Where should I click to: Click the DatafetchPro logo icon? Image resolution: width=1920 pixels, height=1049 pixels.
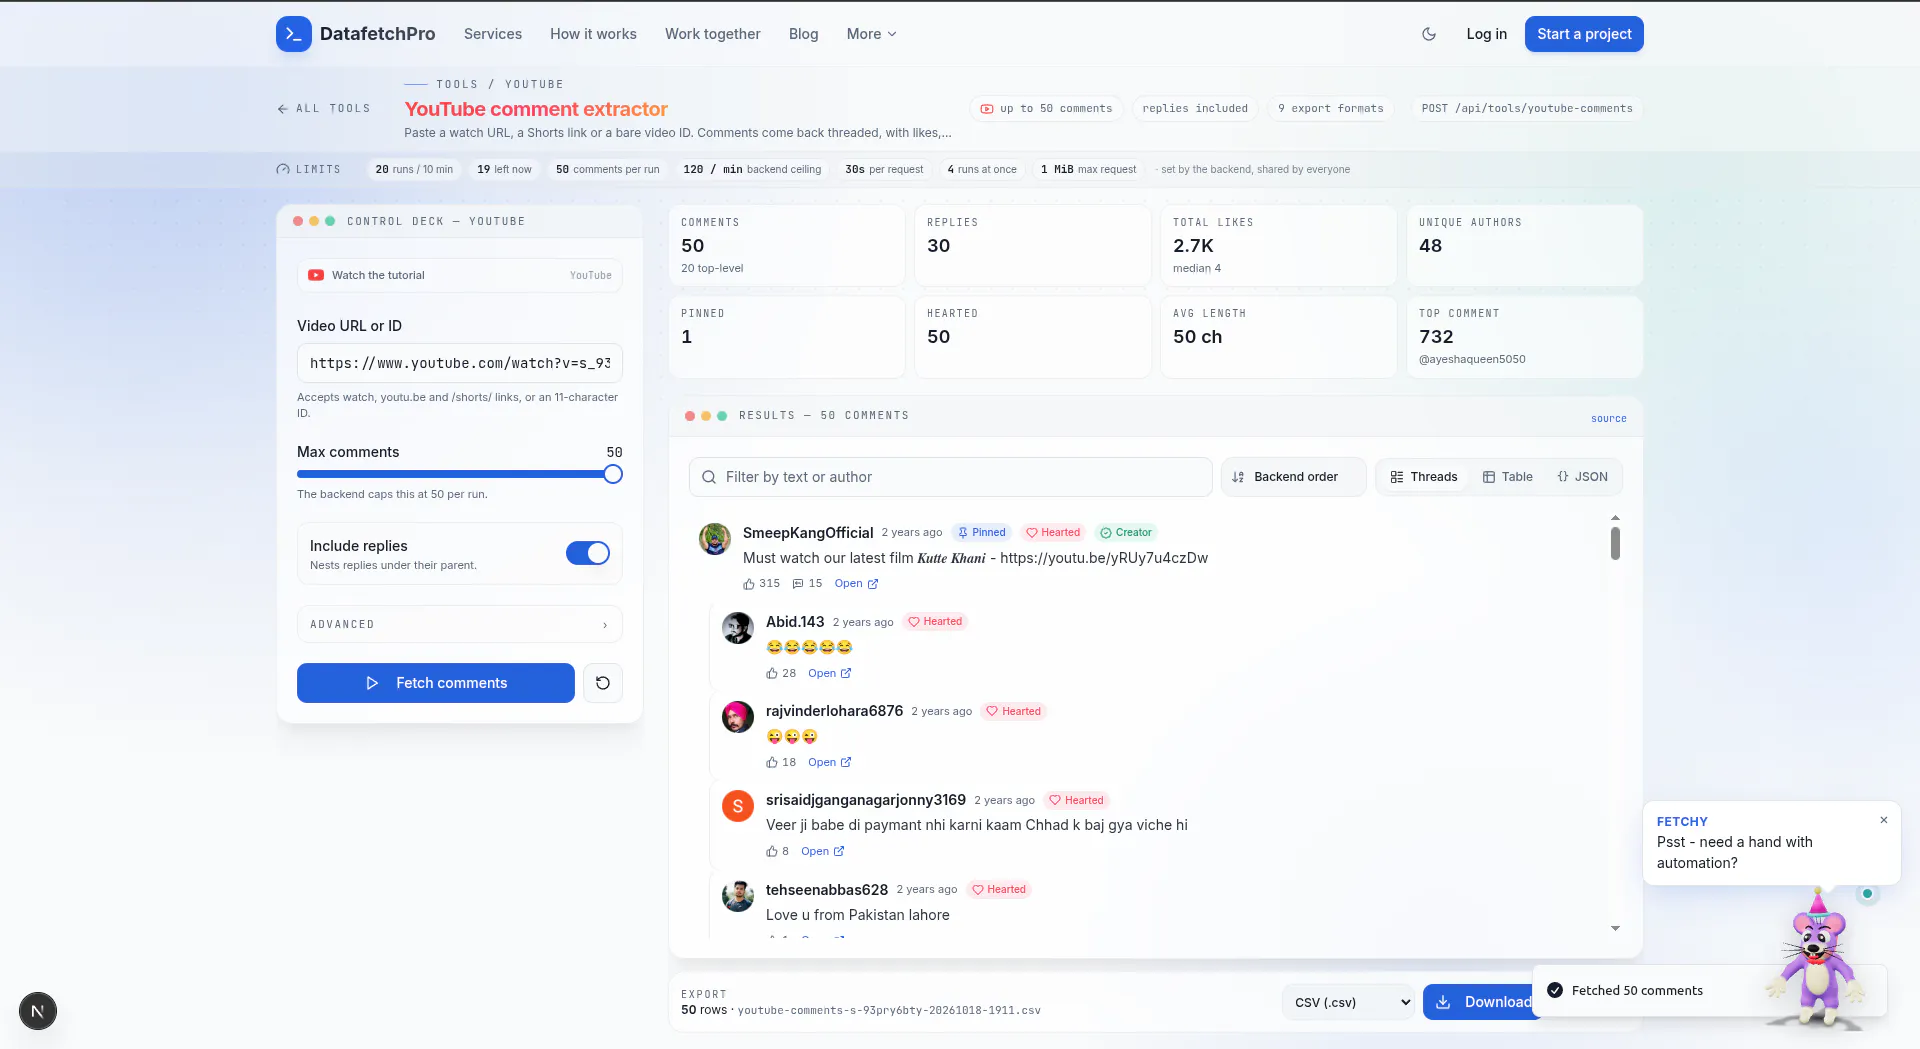(x=293, y=34)
